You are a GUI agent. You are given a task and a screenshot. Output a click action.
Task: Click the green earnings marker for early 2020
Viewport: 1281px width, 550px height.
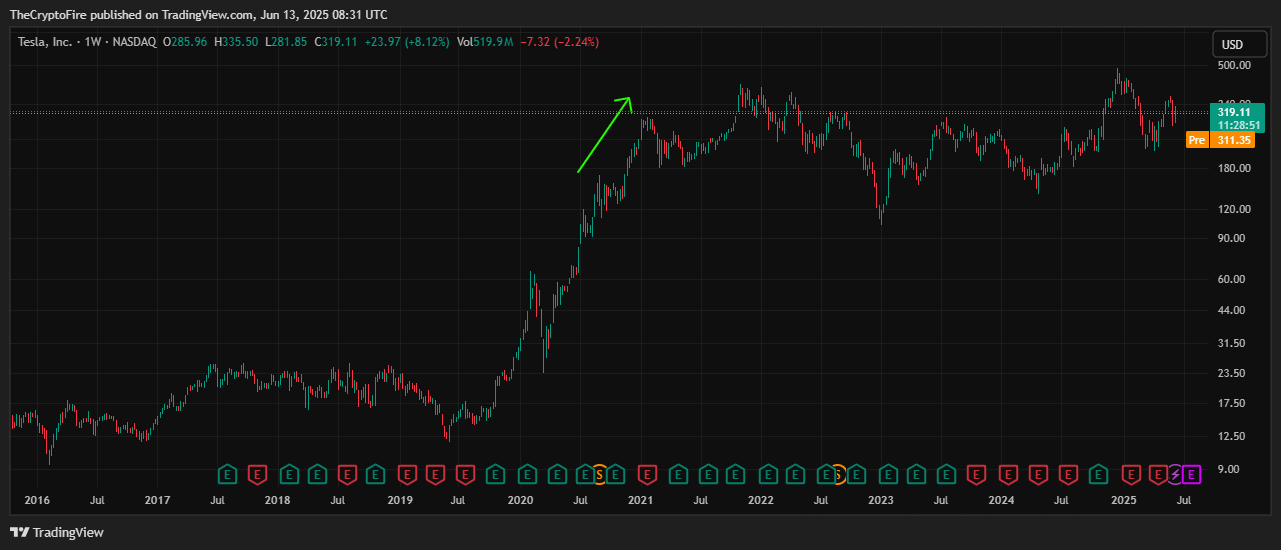tap(527, 474)
